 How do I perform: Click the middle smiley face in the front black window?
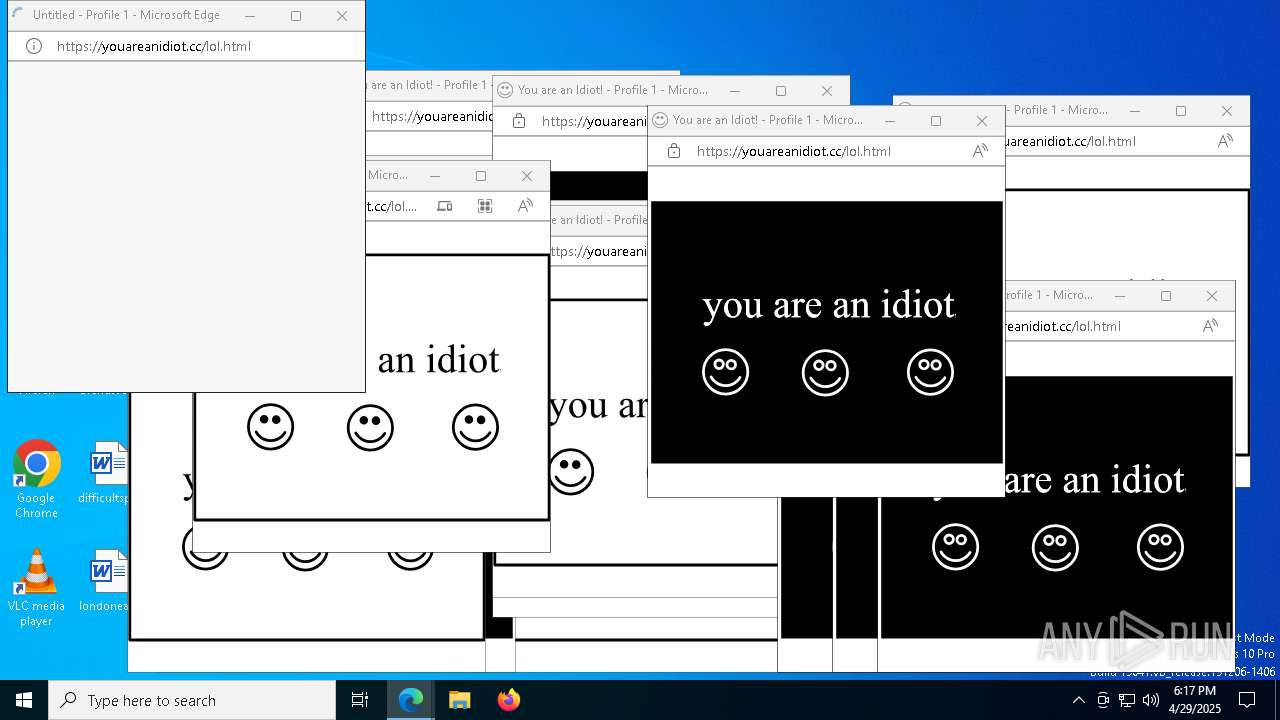(825, 372)
